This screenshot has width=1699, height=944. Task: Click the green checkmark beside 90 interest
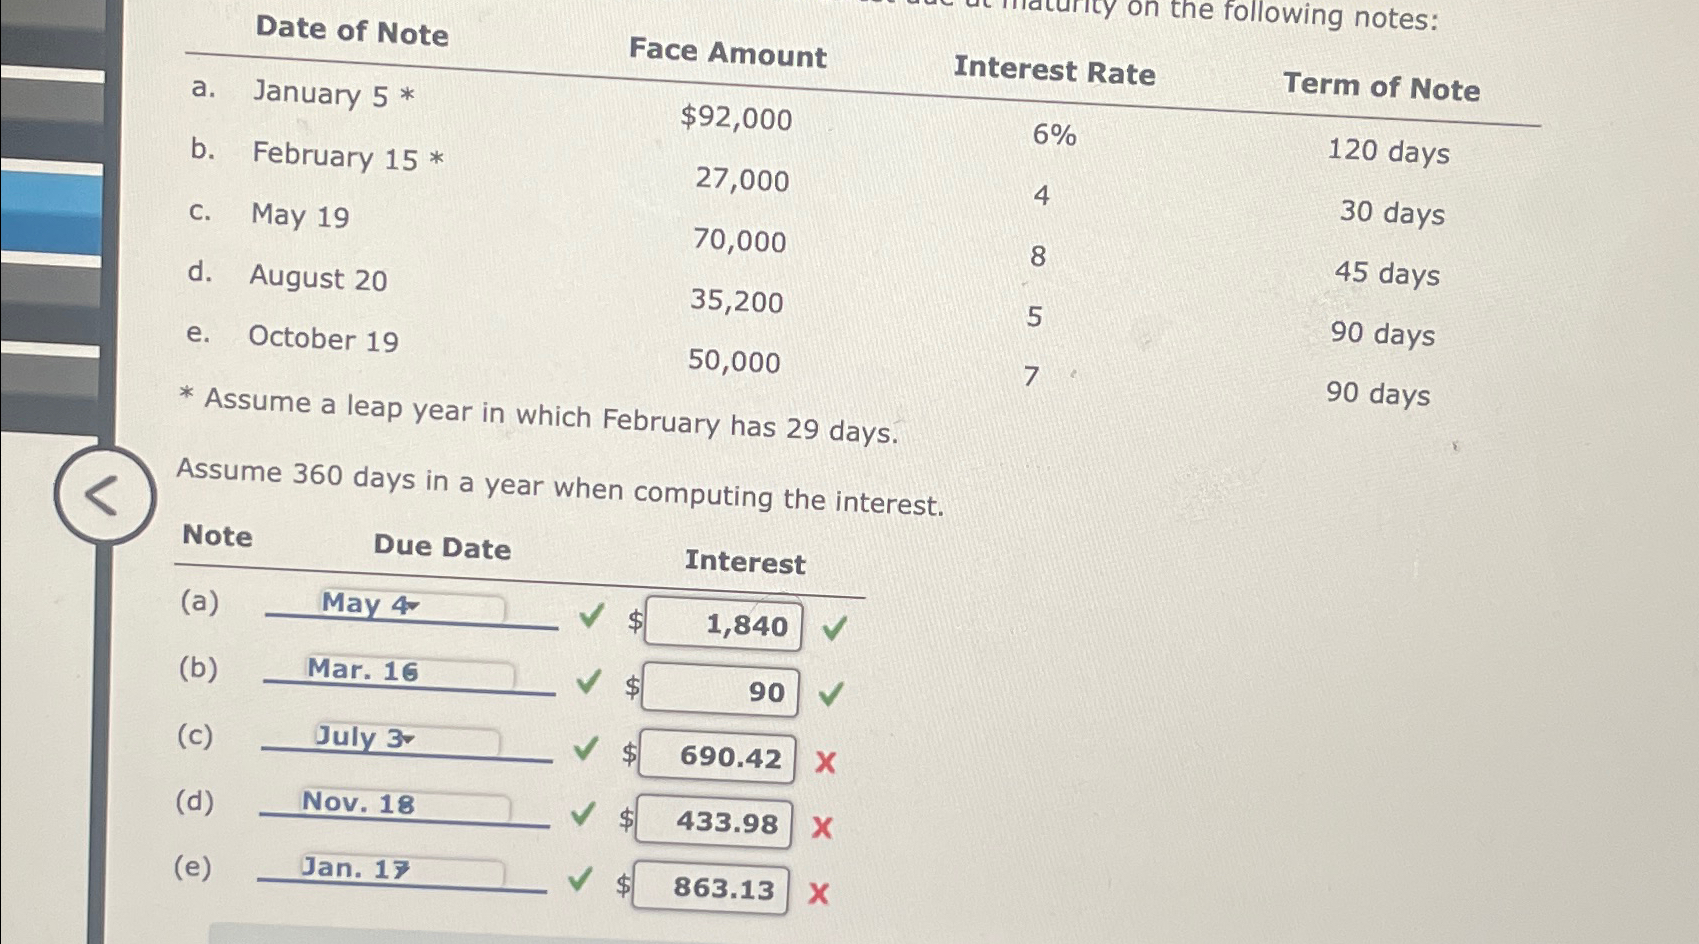coord(830,694)
